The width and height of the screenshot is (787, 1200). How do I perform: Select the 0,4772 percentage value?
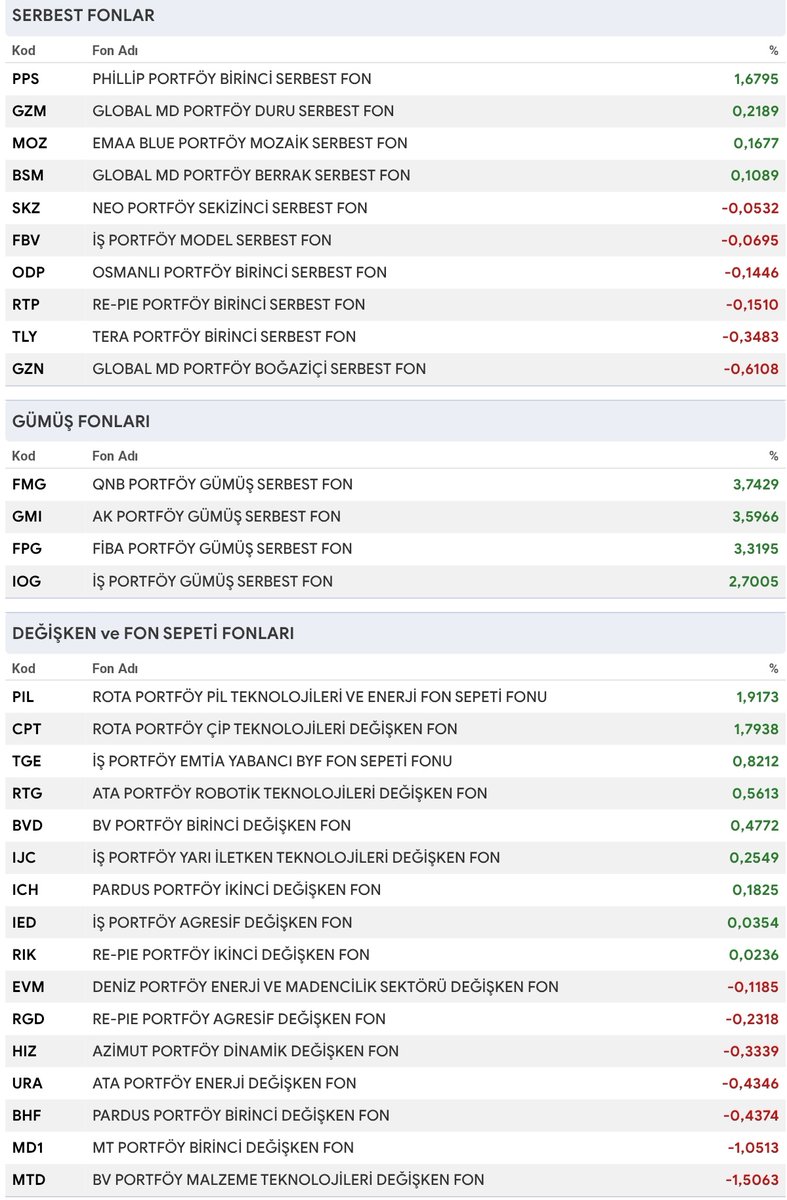(x=756, y=826)
